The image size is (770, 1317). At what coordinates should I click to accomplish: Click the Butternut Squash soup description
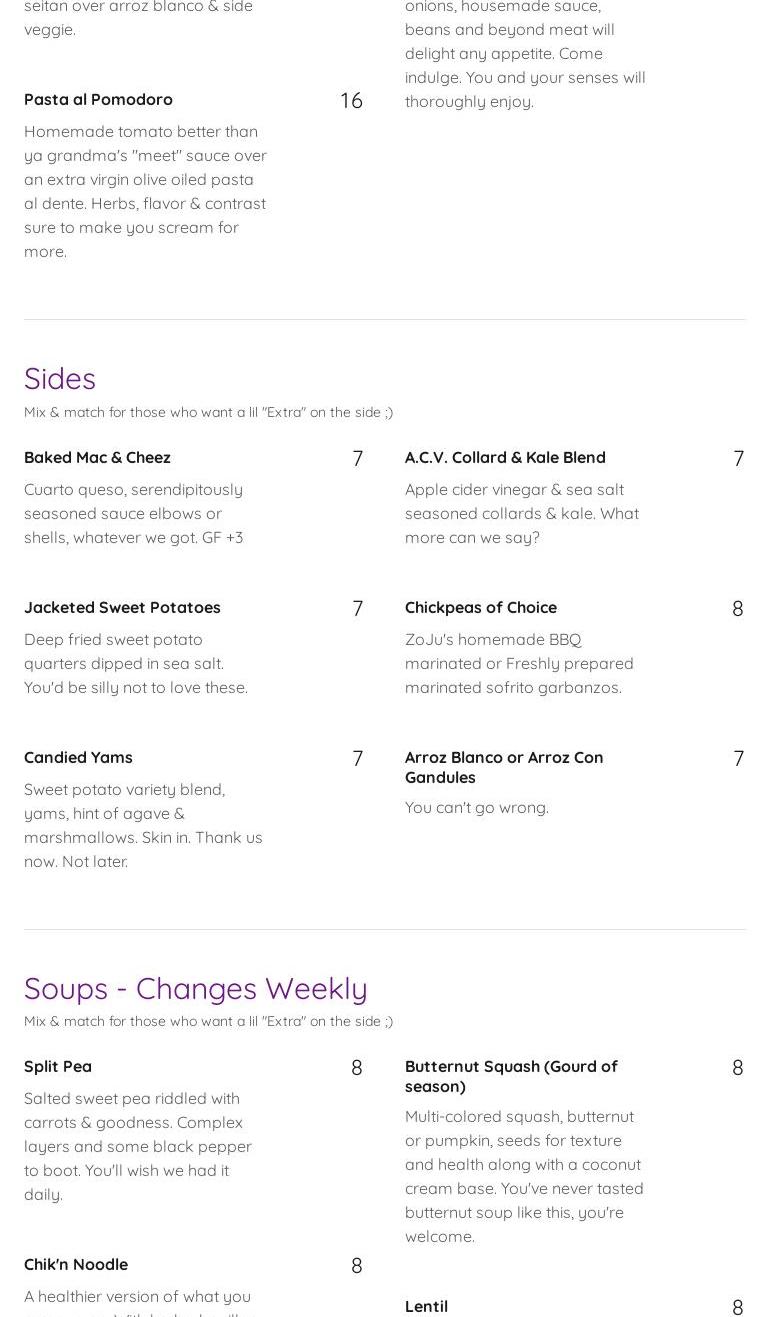[524, 1176]
